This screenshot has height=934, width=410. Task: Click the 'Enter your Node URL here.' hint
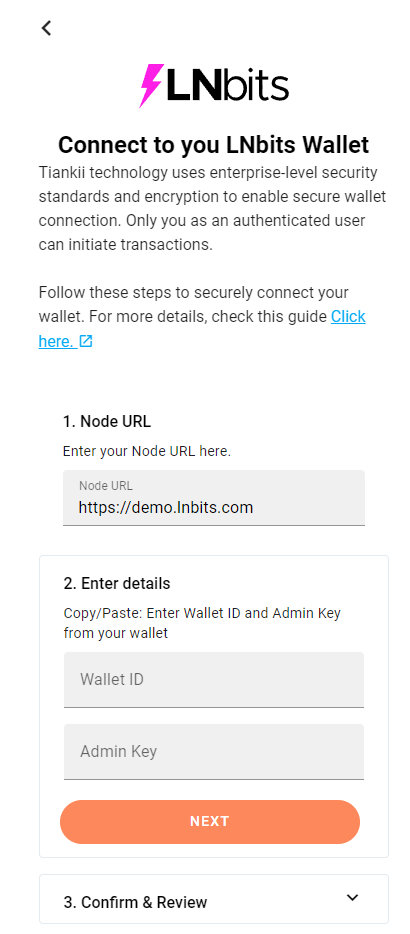click(x=147, y=452)
